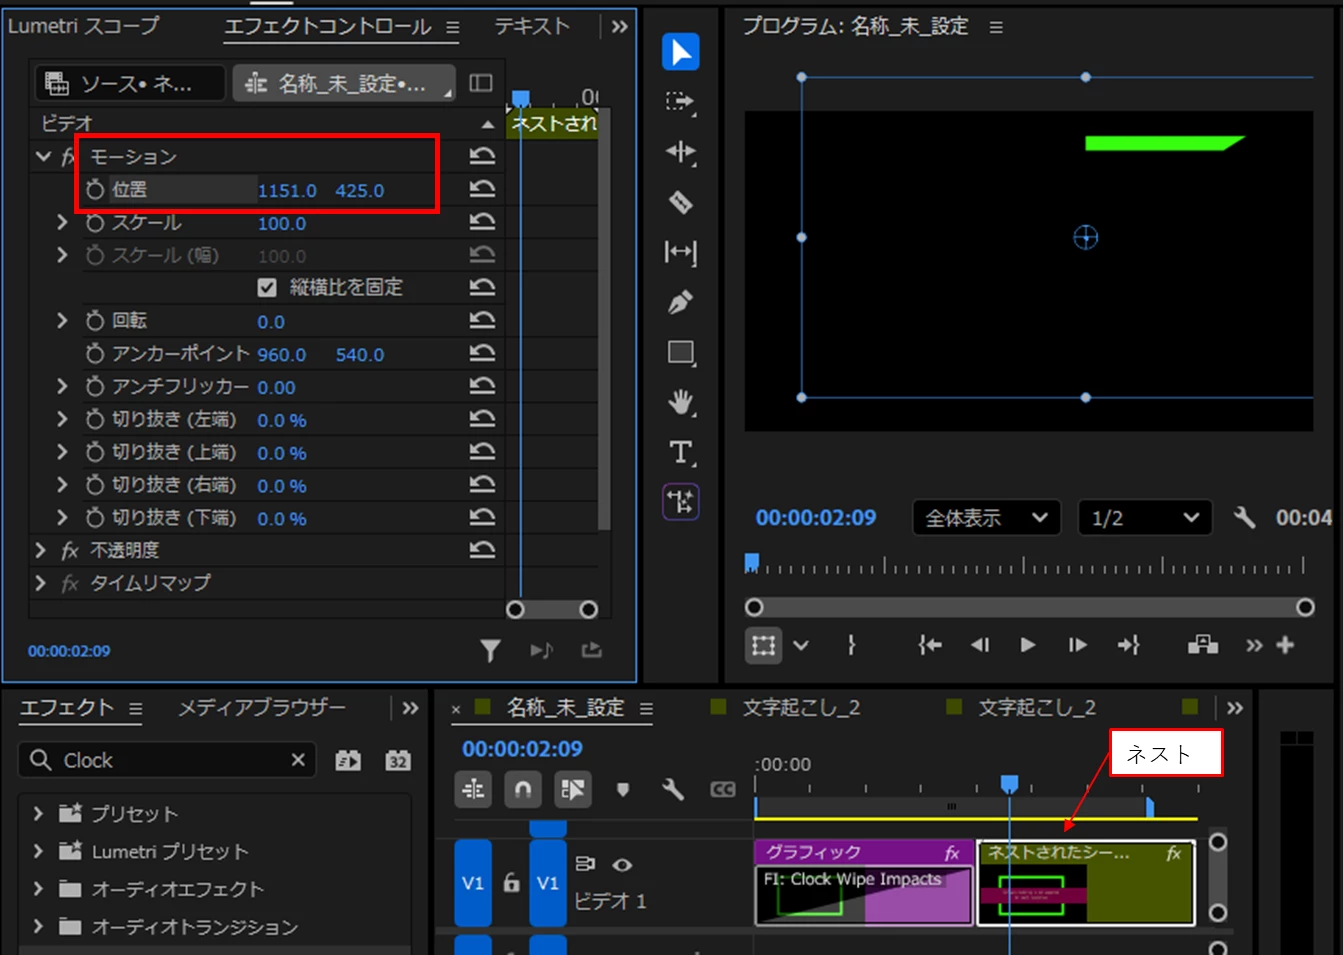
Task: Toggle 縦横比を固定 checkbox
Action: [x=267, y=288]
